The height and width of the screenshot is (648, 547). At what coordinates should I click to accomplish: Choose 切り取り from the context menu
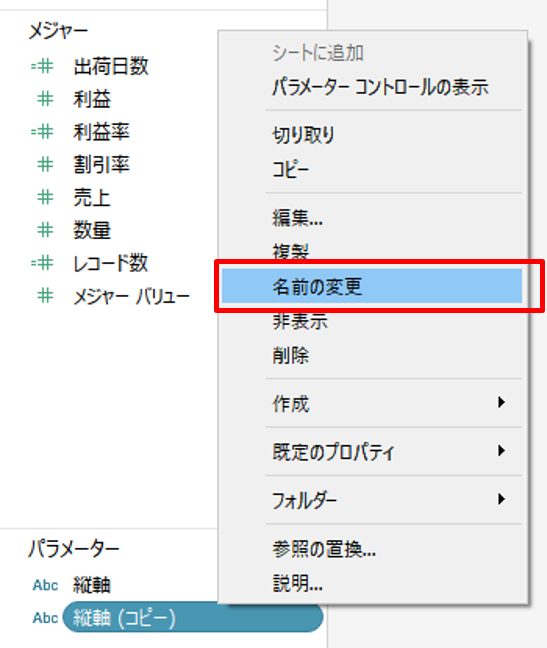[303, 135]
